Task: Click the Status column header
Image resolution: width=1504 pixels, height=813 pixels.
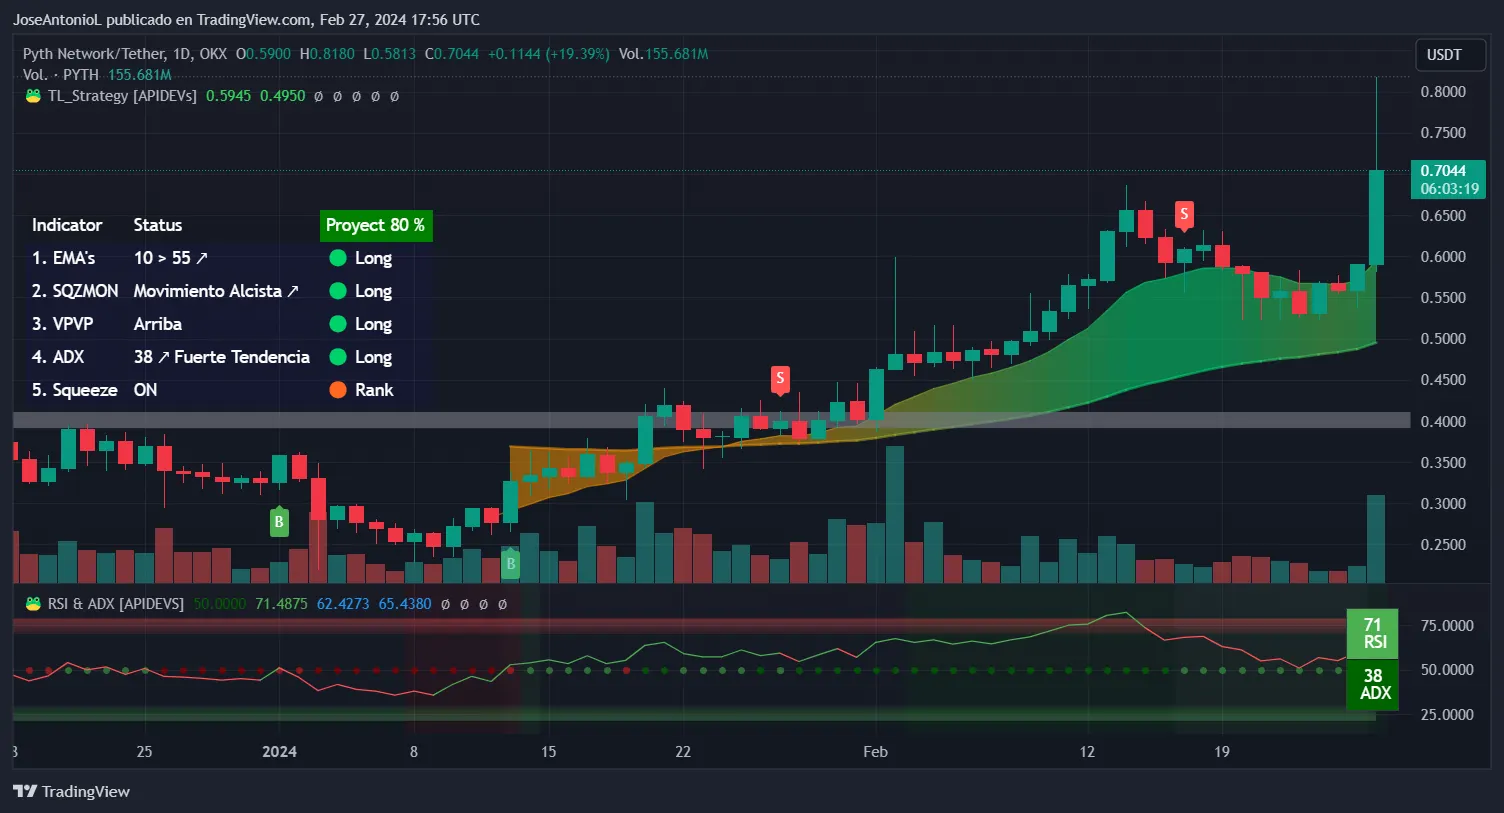Action: [x=158, y=225]
